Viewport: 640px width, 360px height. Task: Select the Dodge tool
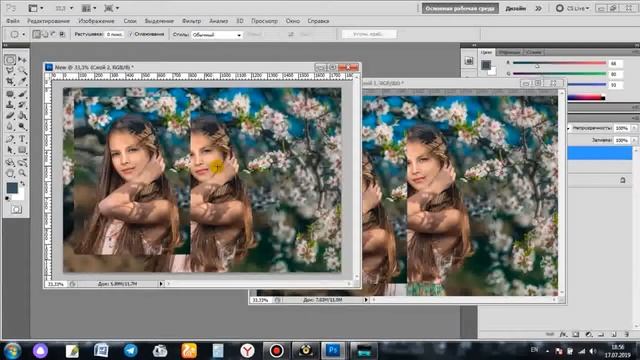(22, 127)
